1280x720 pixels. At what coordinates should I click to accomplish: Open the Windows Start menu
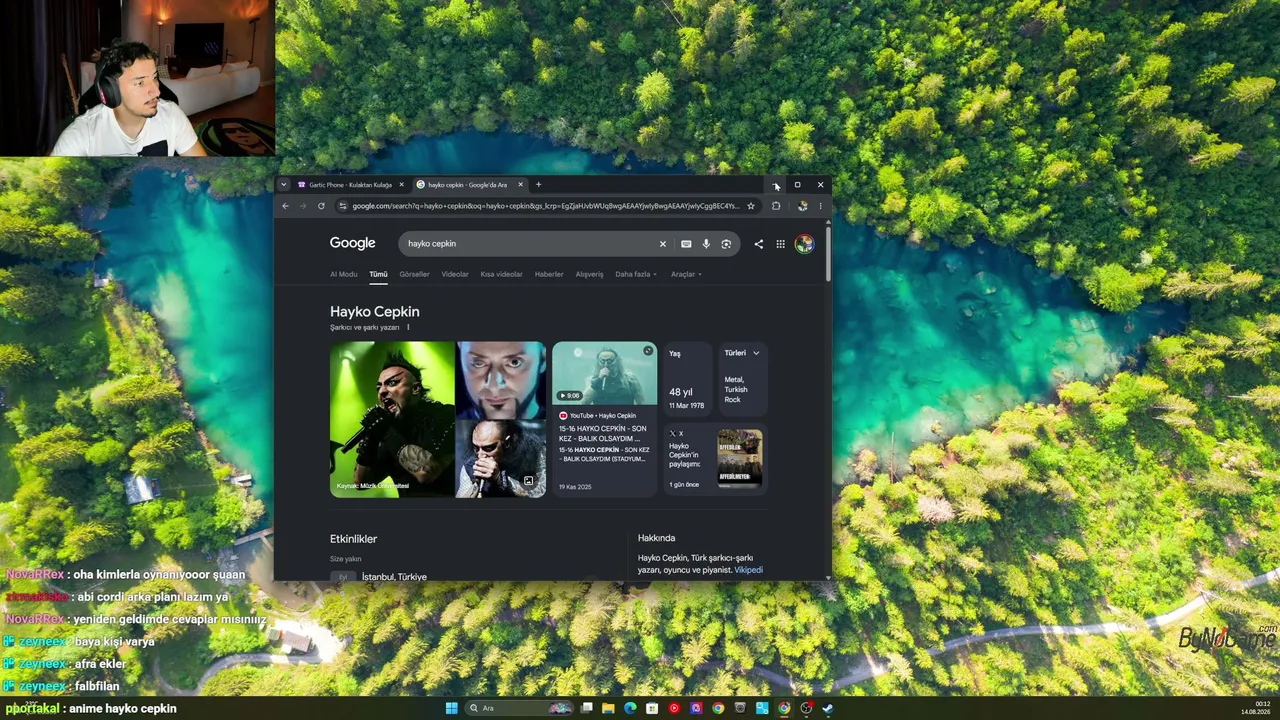click(x=451, y=708)
